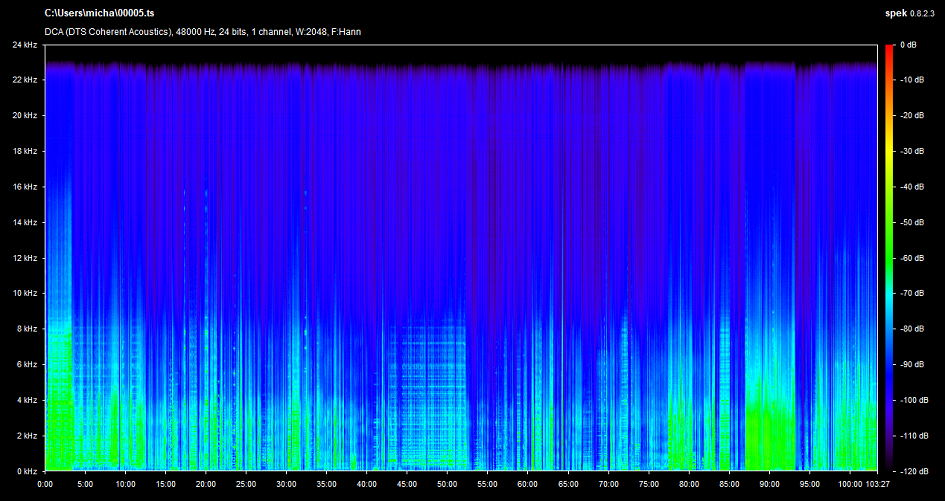Click the -120 dB scale label
The image size is (945, 501).
tap(912, 470)
